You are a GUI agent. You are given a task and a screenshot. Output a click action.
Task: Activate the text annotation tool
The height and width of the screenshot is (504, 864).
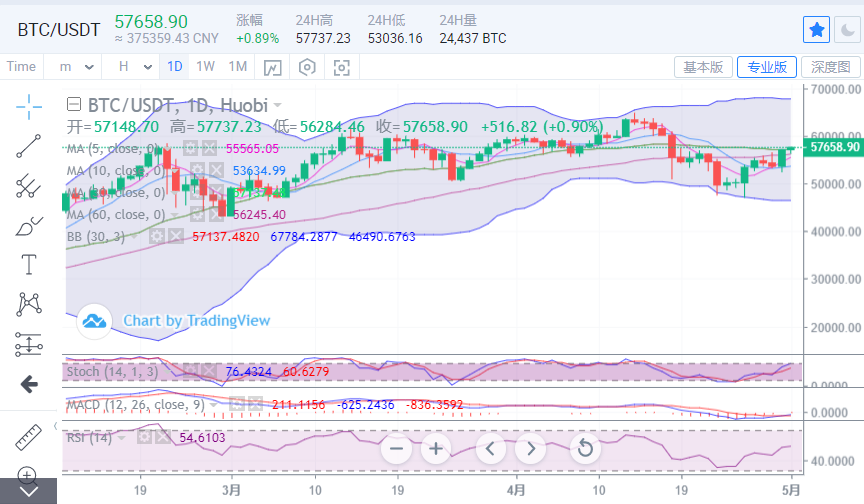click(x=28, y=265)
